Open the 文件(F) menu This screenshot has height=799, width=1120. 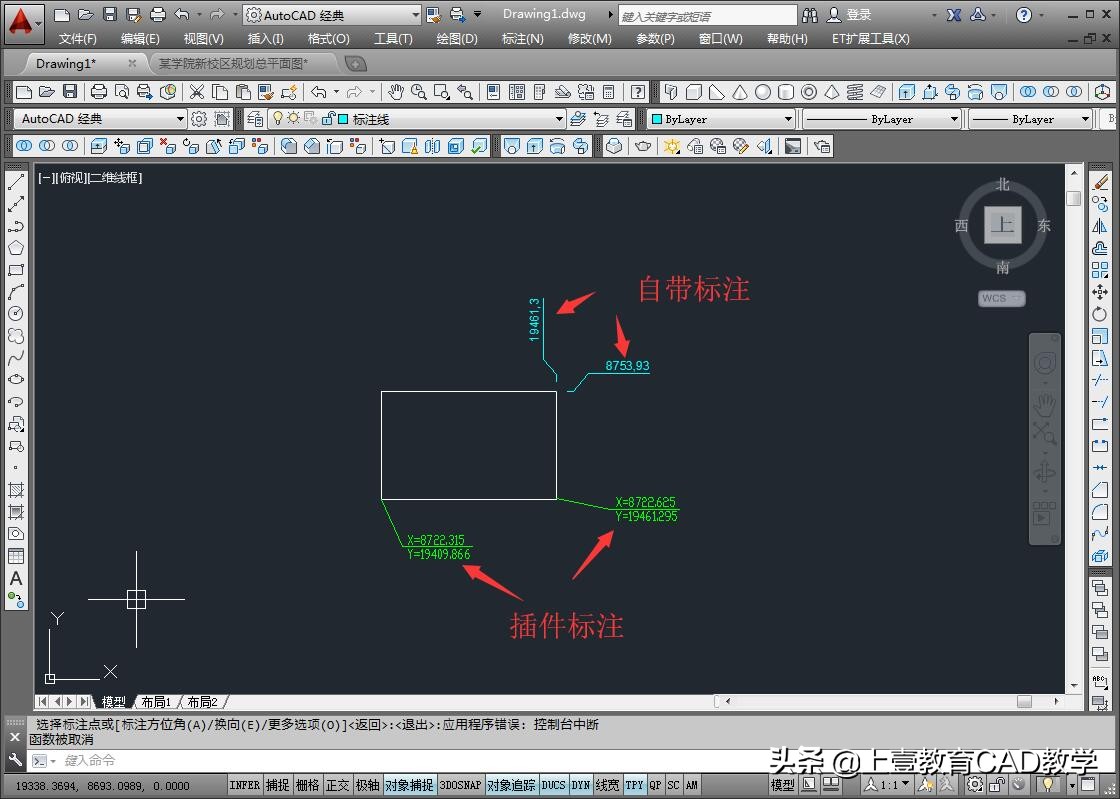[77, 39]
